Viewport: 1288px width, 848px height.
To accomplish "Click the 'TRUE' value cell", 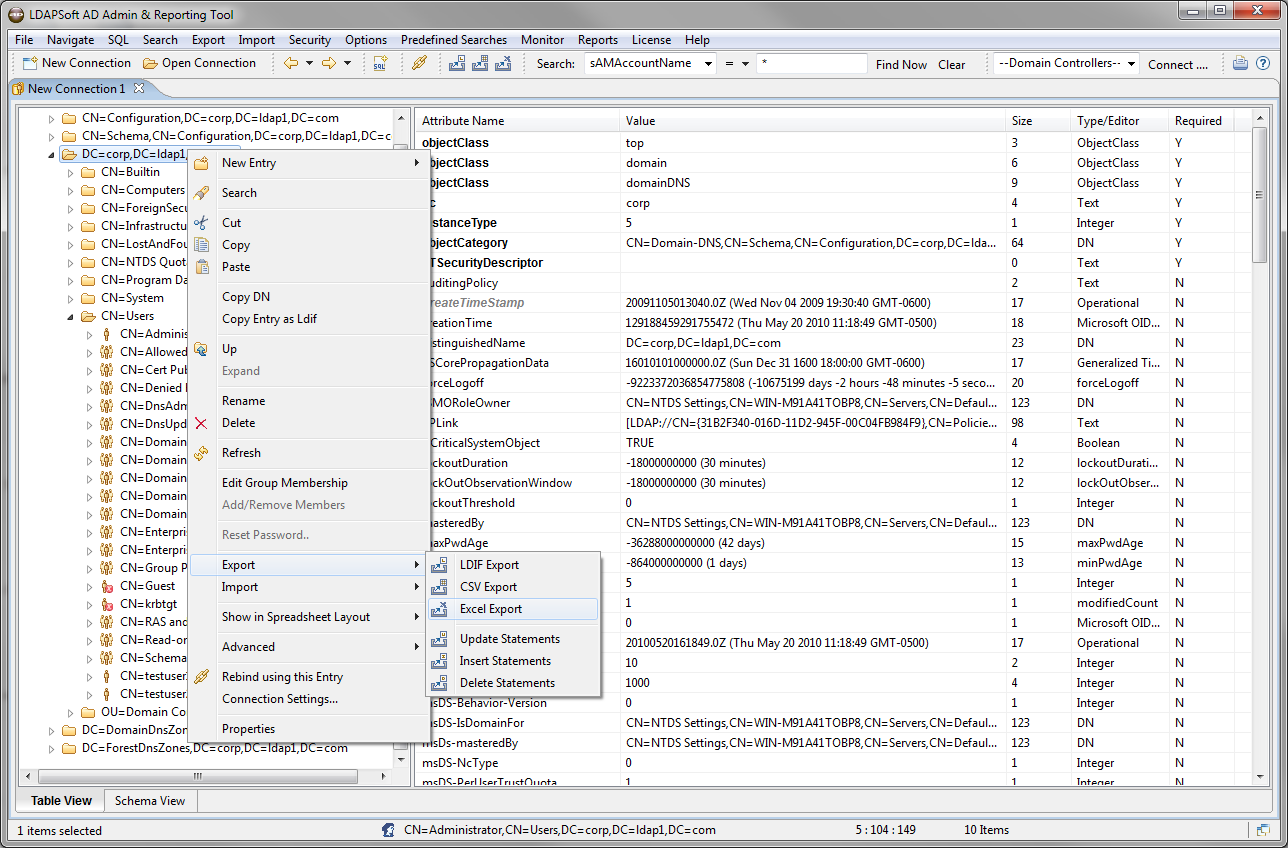I will click(x=640, y=443).
